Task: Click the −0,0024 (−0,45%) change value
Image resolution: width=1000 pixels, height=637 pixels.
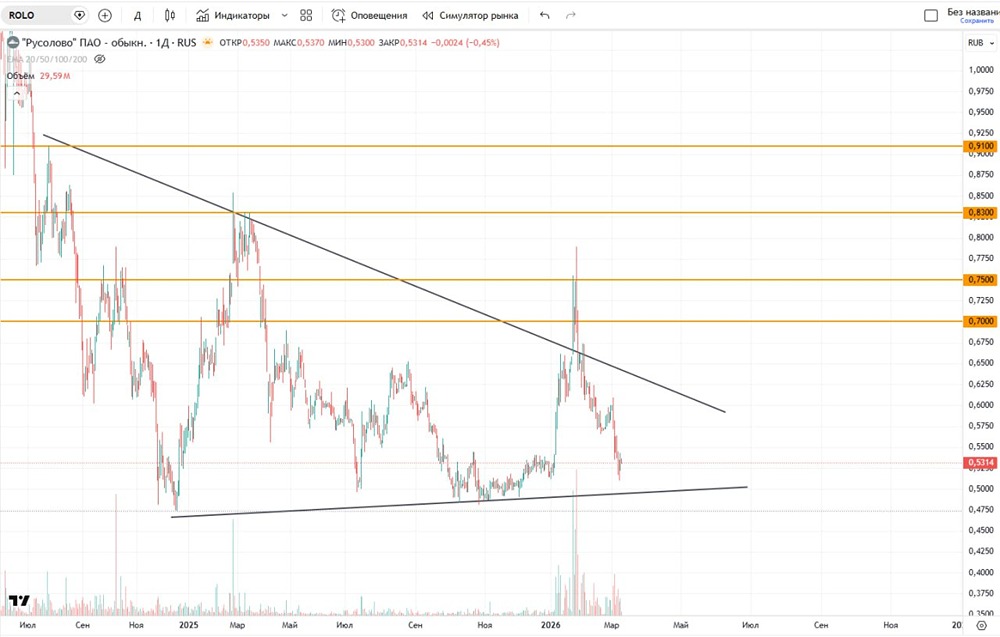Action: [x=466, y=43]
